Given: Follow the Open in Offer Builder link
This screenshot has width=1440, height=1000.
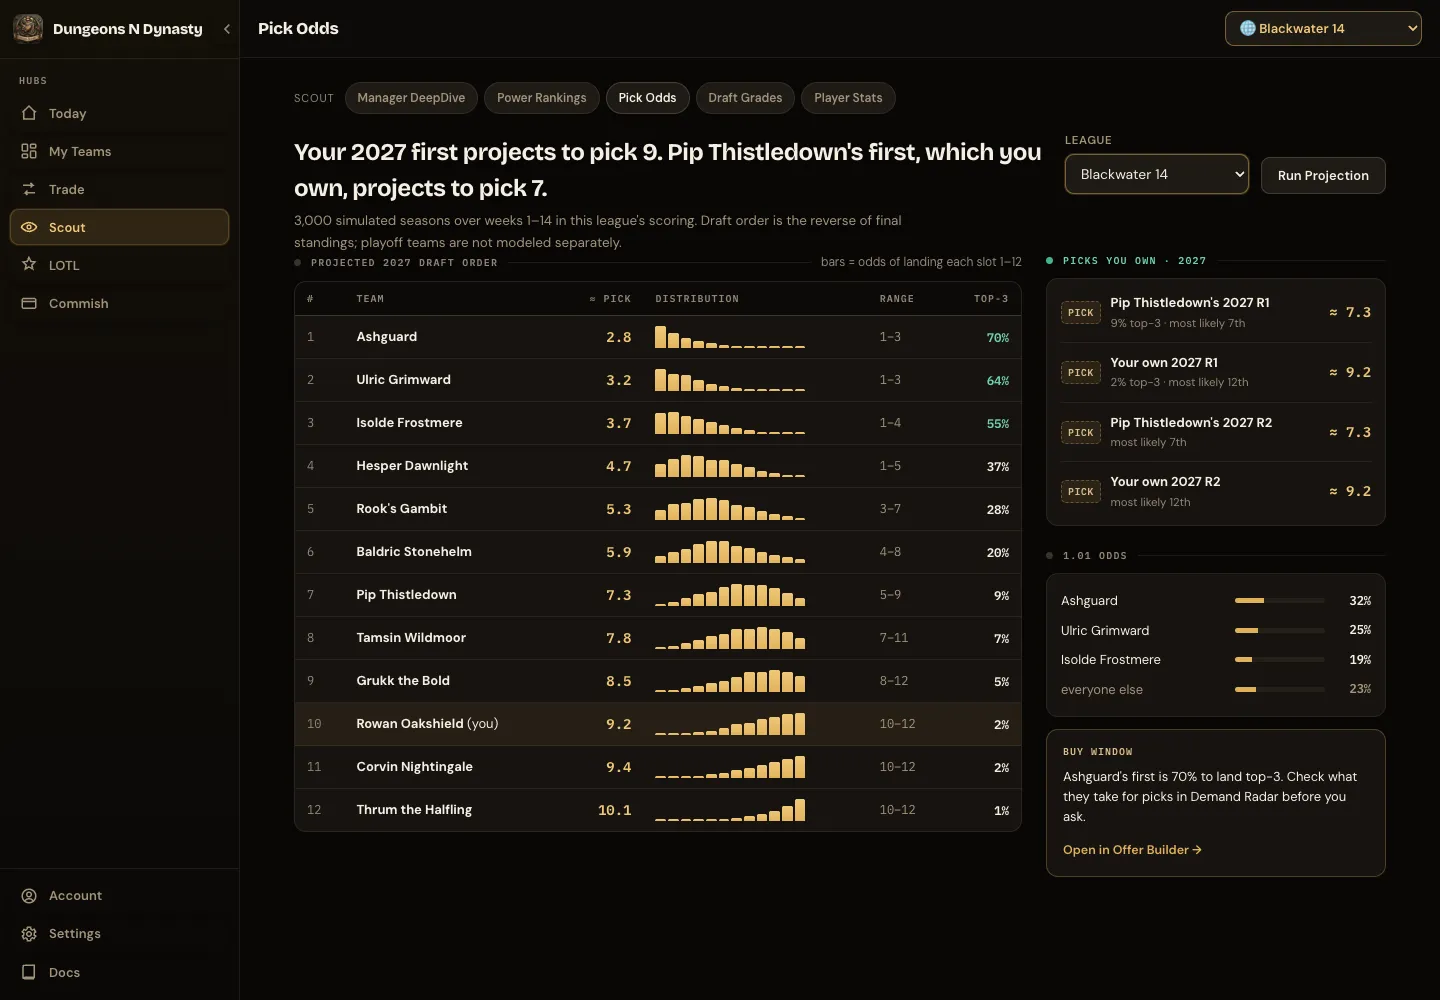Looking at the screenshot, I should tap(1132, 850).
